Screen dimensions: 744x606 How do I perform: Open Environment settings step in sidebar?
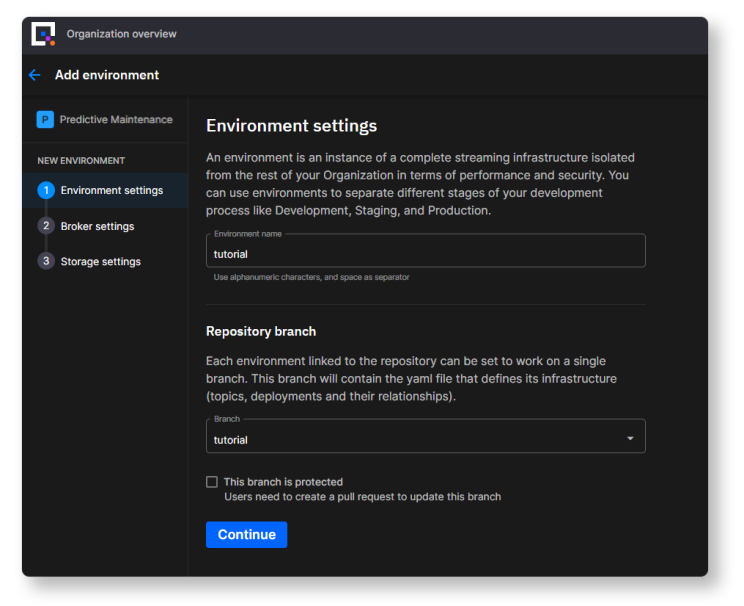tap(111, 190)
